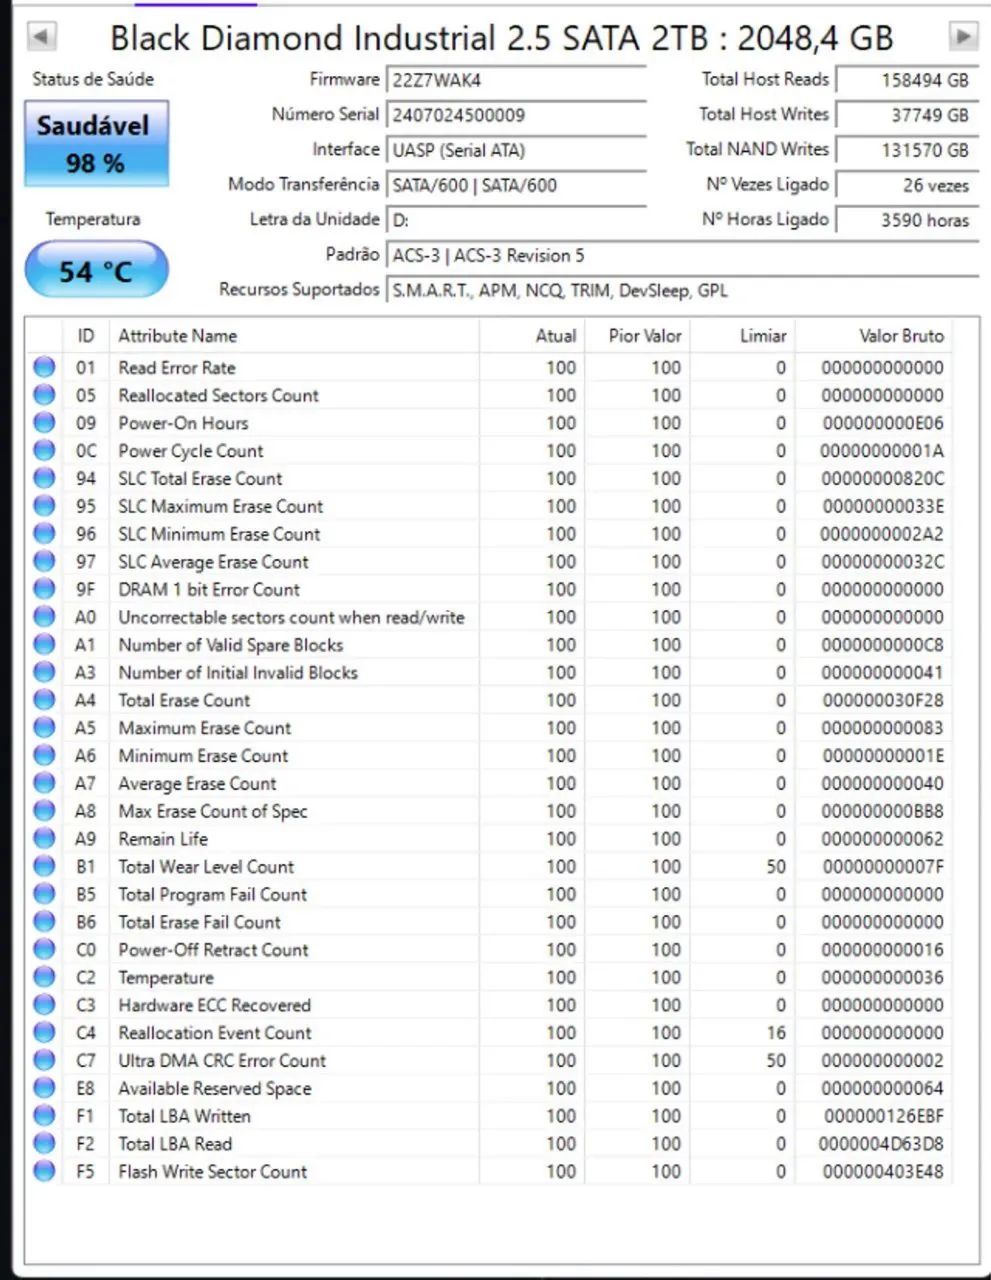Click the Total Host Reads value field

point(906,80)
